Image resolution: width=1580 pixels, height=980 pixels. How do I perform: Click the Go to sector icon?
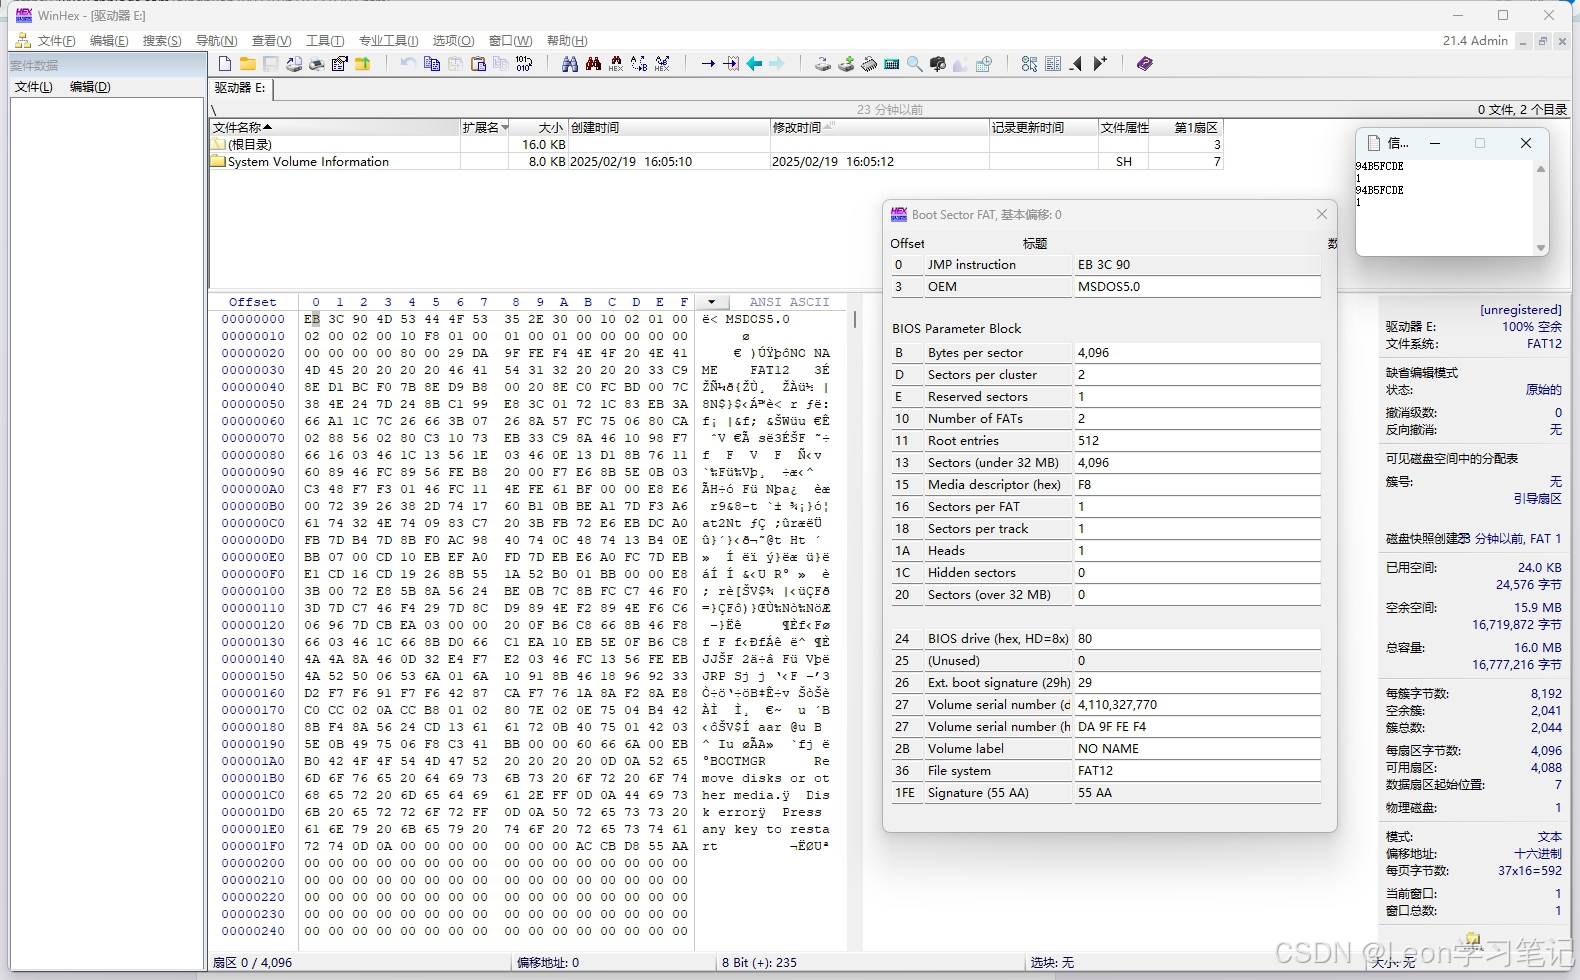(731, 64)
